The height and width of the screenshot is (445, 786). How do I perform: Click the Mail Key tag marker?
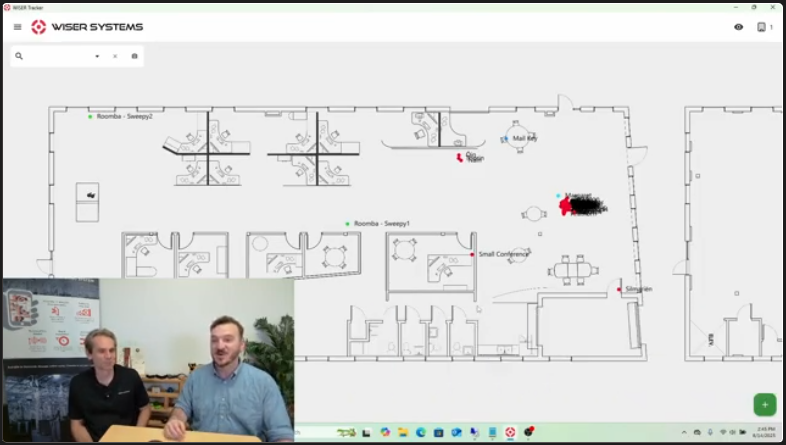click(506, 138)
